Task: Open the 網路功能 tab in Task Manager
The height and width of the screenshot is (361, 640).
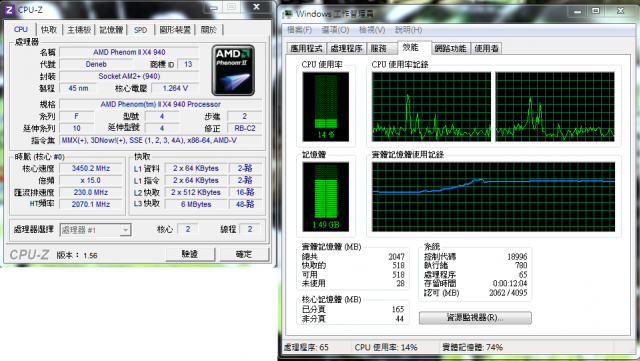Action: [x=450, y=48]
